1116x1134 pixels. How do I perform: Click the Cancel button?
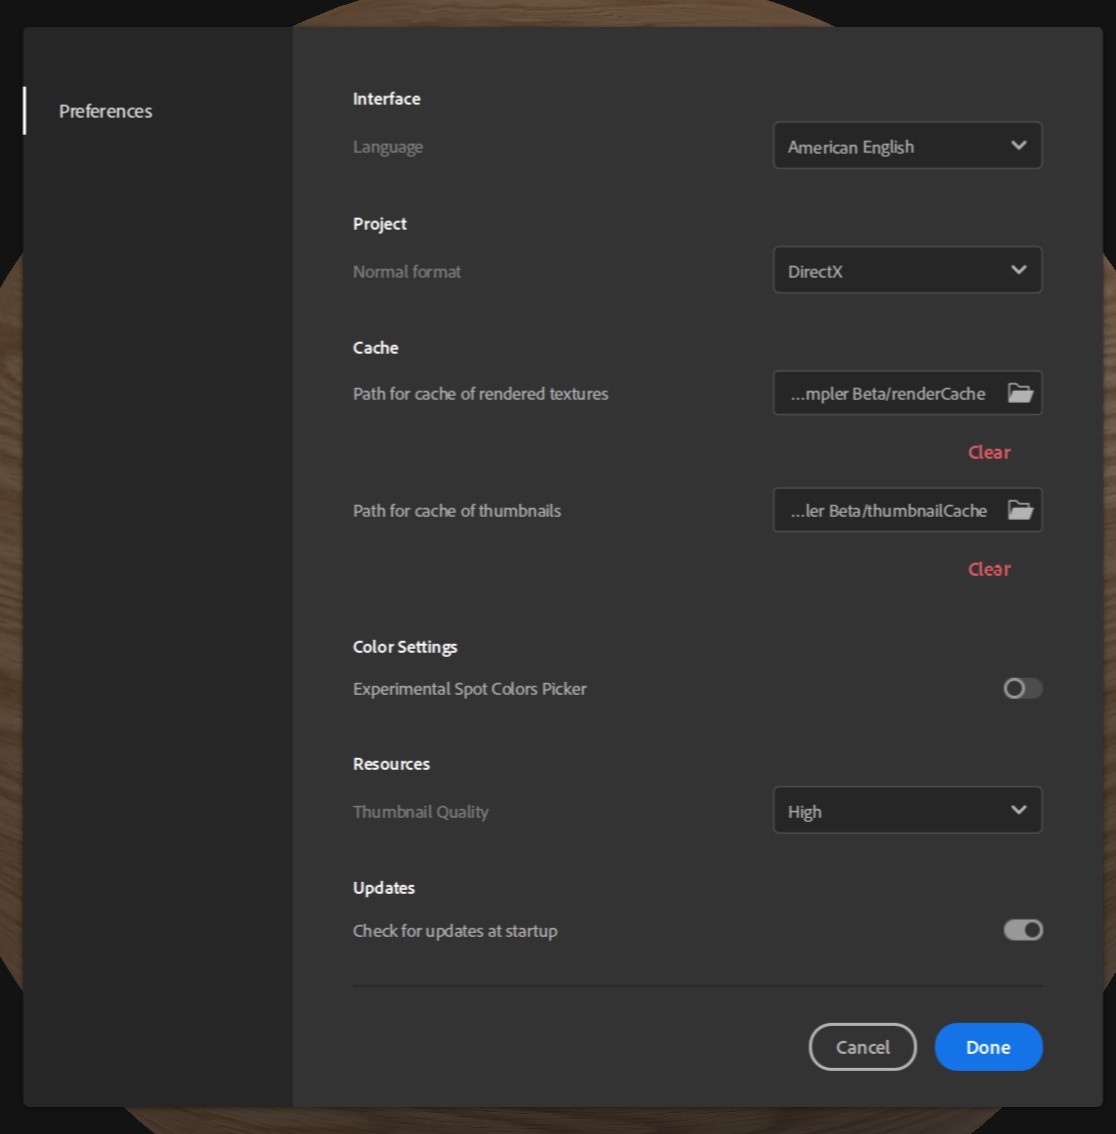point(862,1046)
